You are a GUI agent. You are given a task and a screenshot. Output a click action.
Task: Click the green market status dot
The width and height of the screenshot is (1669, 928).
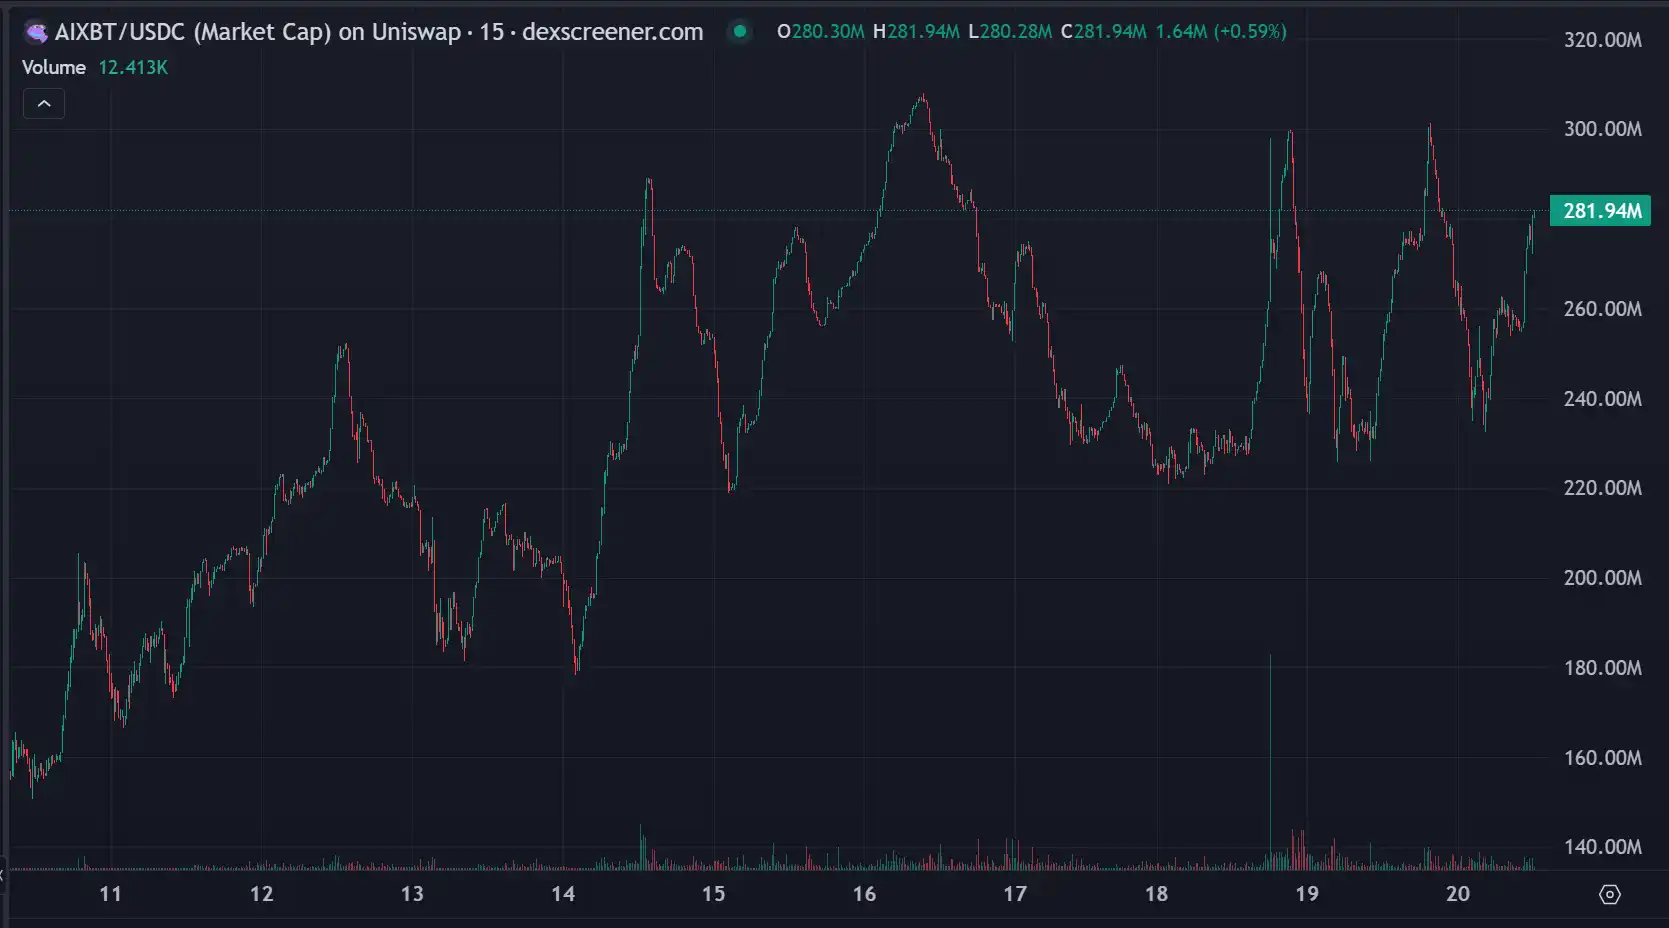coord(740,31)
